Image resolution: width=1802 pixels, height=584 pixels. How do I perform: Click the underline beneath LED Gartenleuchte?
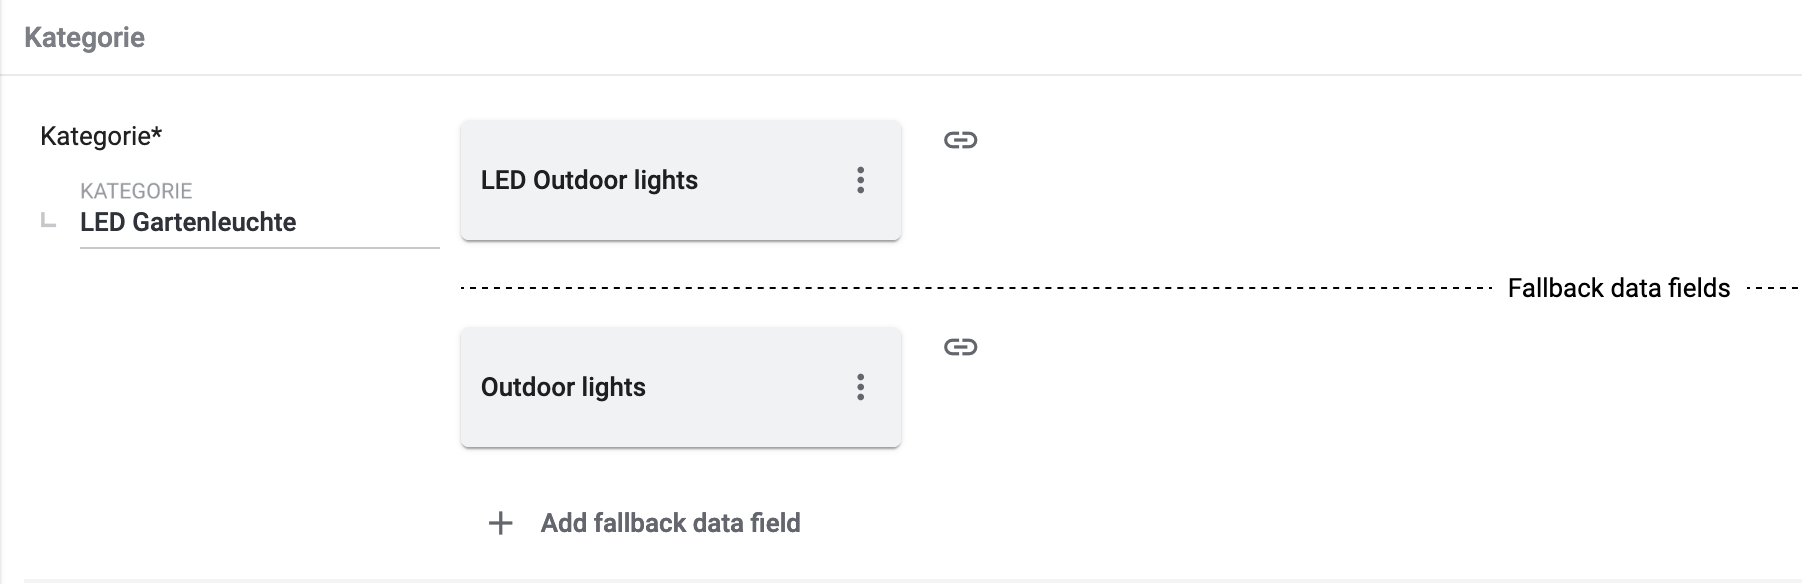258,247
